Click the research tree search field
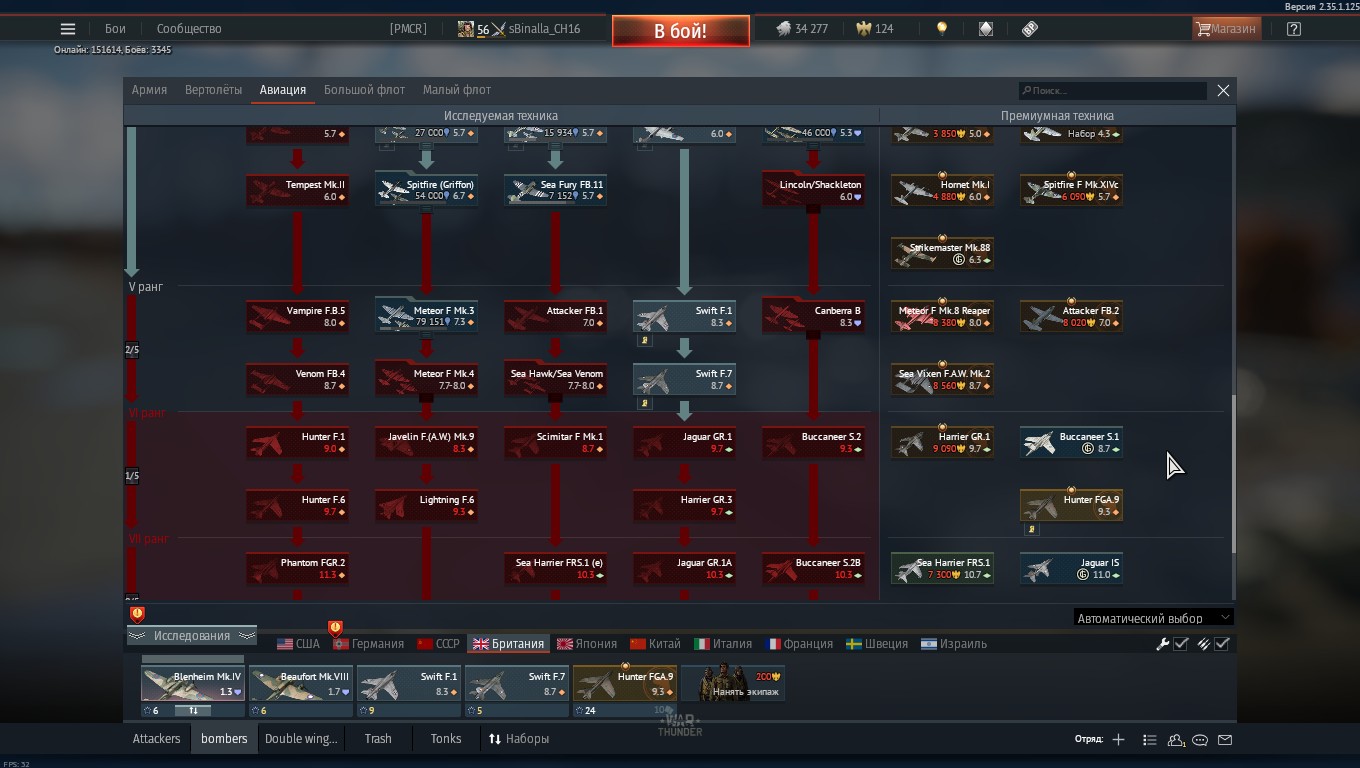 click(x=1113, y=90)
